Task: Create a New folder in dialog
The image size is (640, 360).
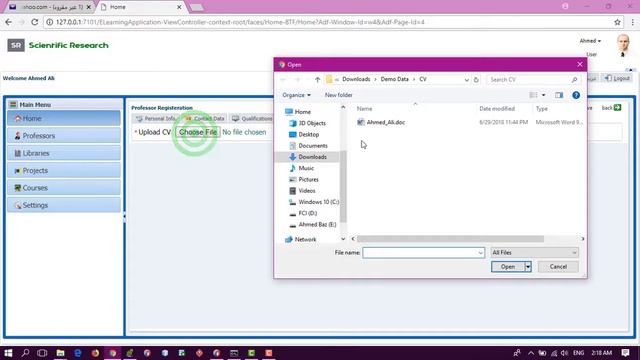Action: [338, 95]
